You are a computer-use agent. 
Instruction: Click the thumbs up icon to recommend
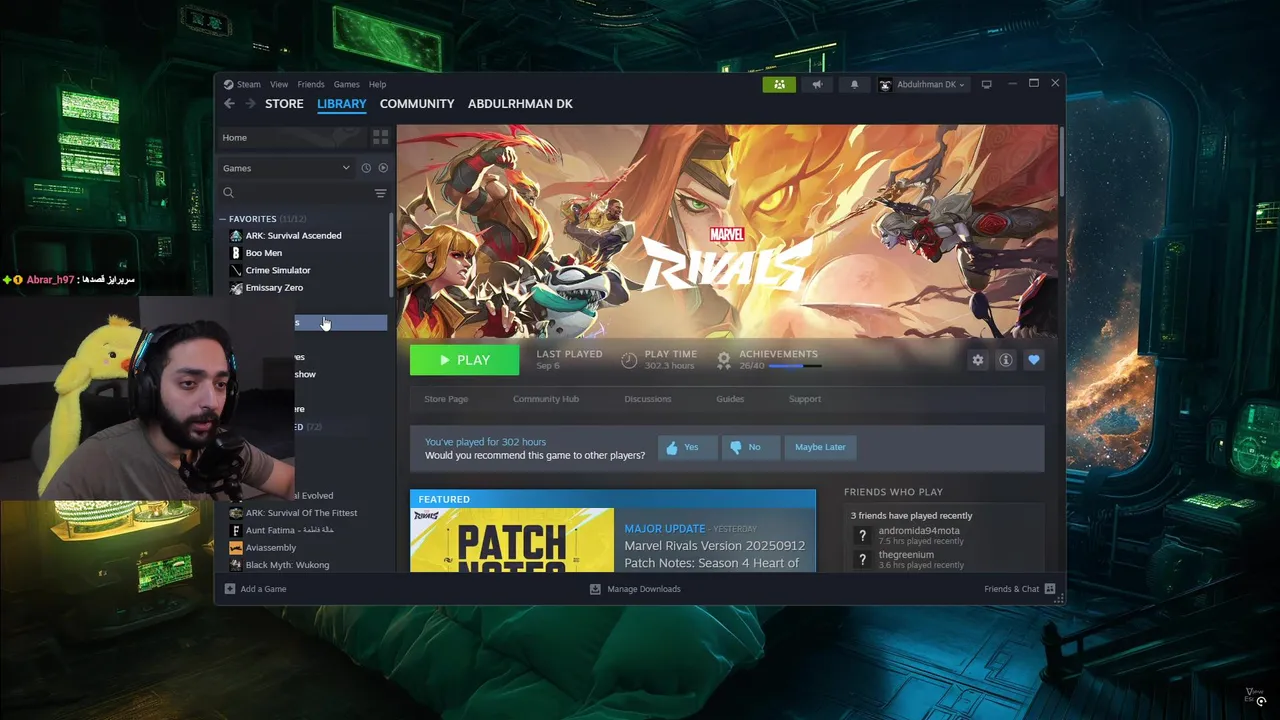(672, 447)
